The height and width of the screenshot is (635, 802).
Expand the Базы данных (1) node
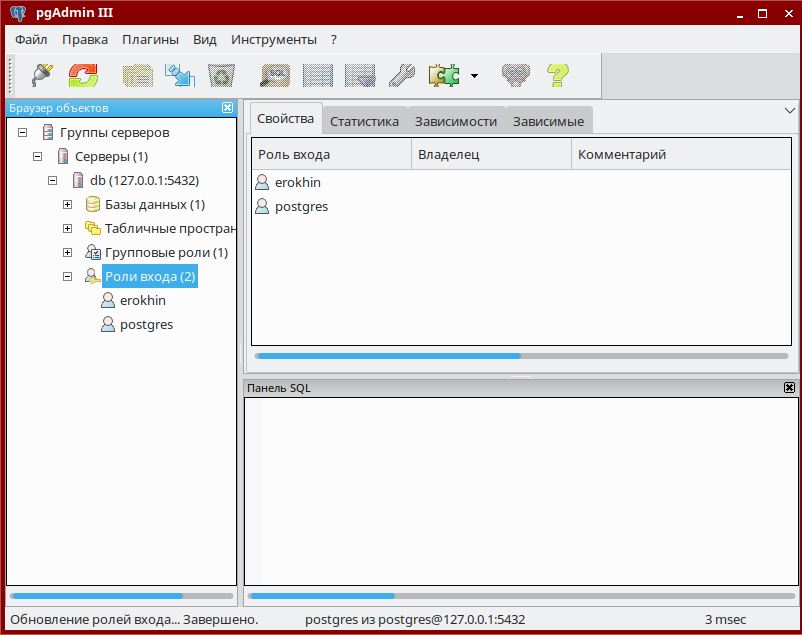pyautogui.click(x=68, y=205)
